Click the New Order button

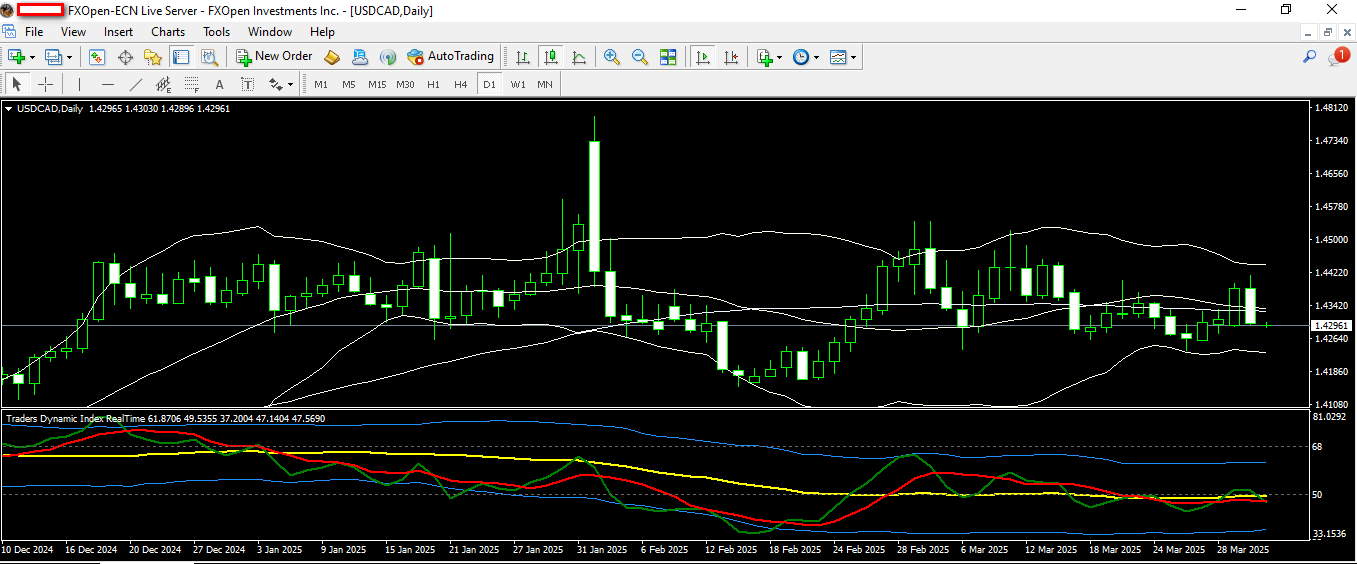click(274, 57)
